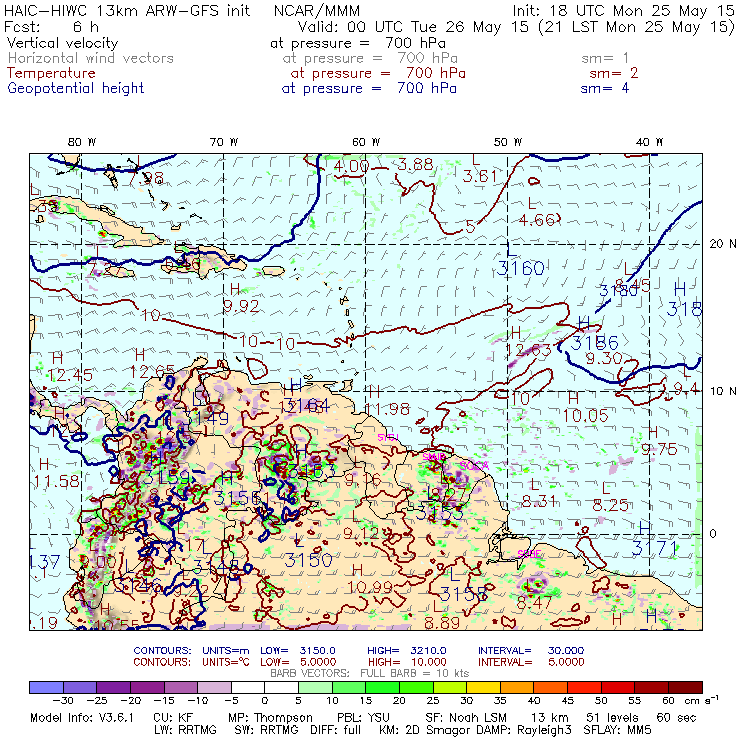Click the color swatch between 15 and 20
Screen dimensions: 740x740
click(382, 687)
